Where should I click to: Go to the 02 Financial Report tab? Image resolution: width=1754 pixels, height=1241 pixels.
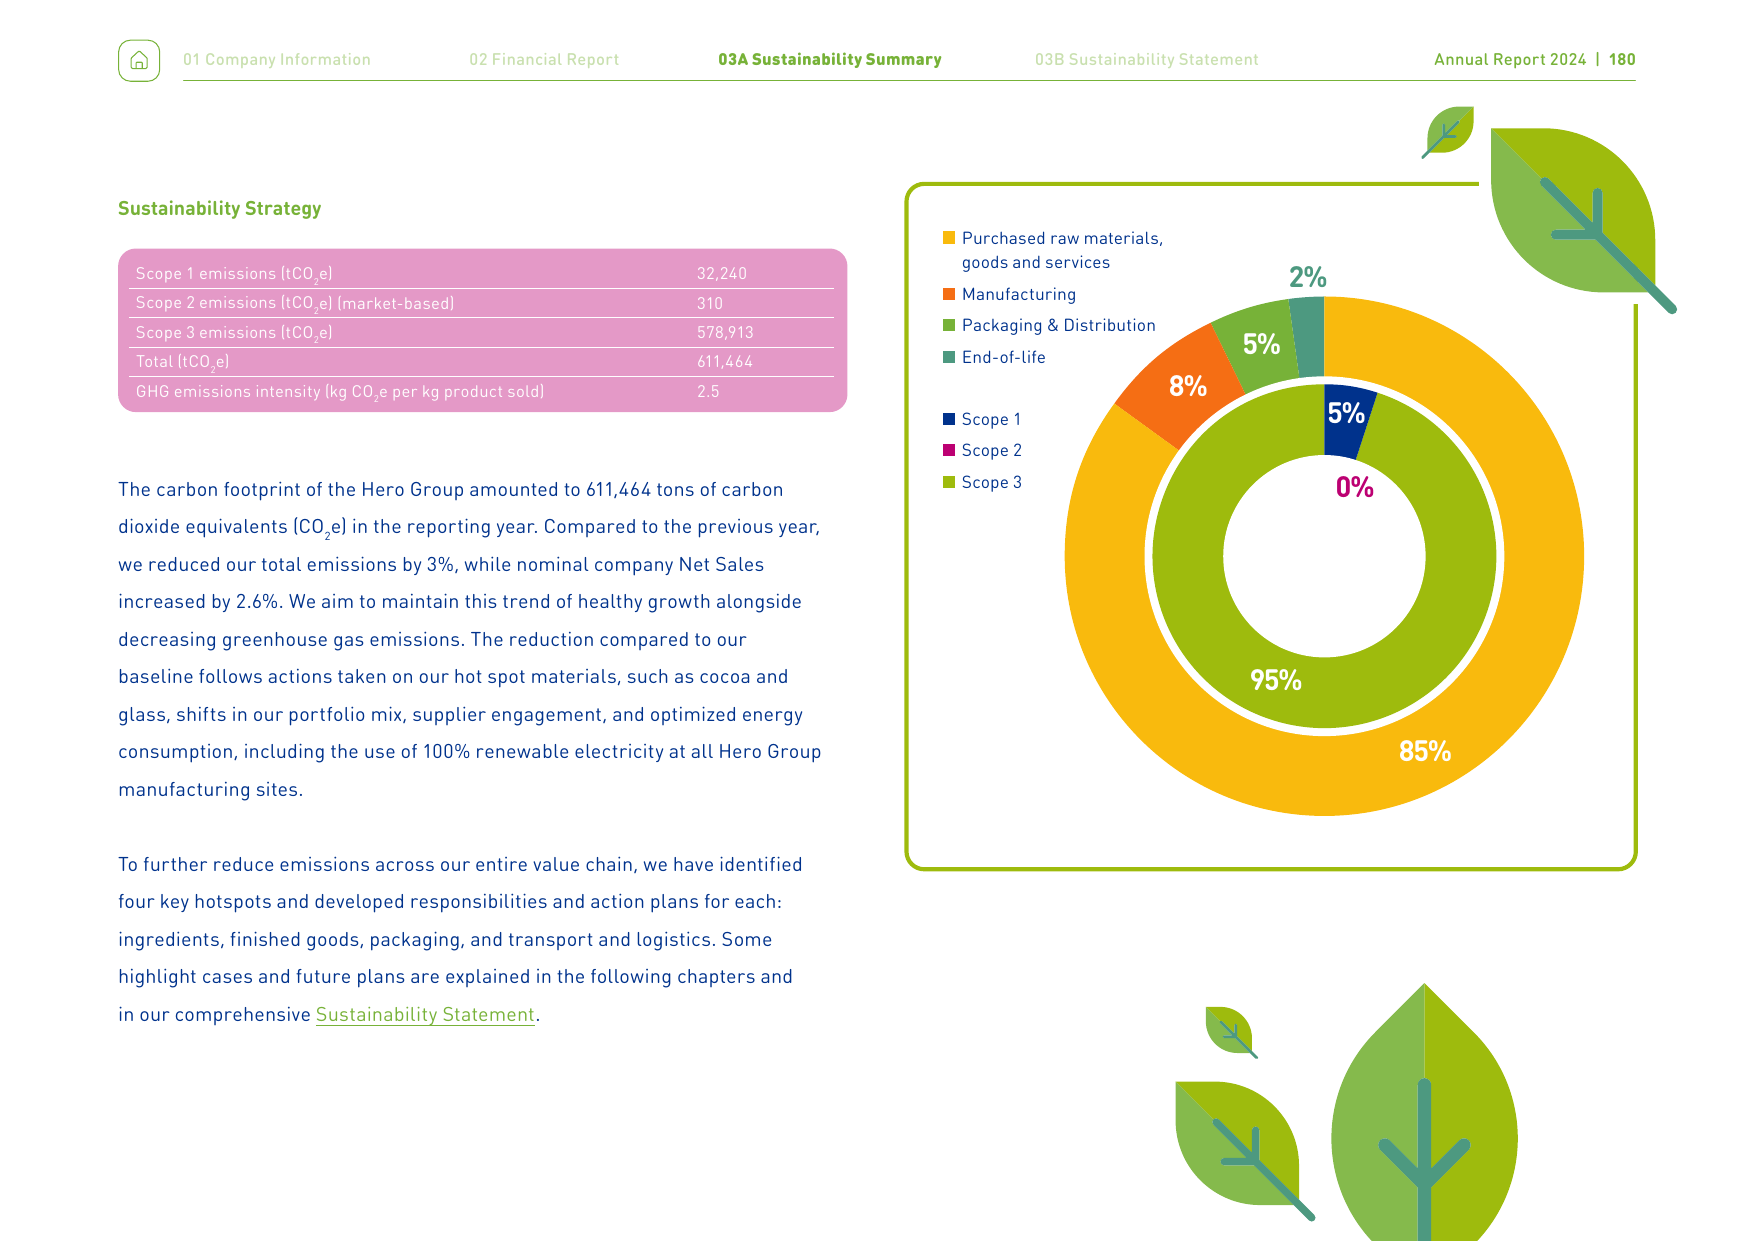click(x=544, y=60)
